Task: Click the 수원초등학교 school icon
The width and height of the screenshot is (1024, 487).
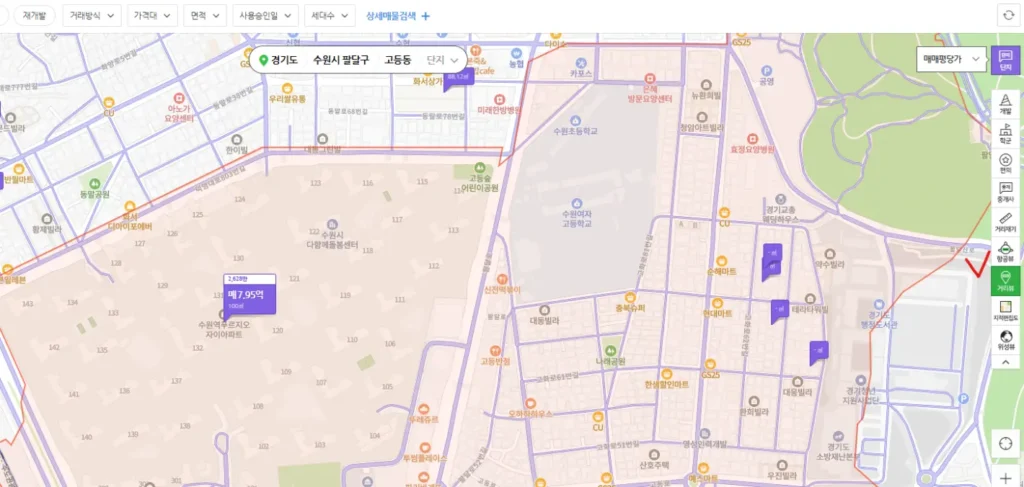Action: [575, 120]
